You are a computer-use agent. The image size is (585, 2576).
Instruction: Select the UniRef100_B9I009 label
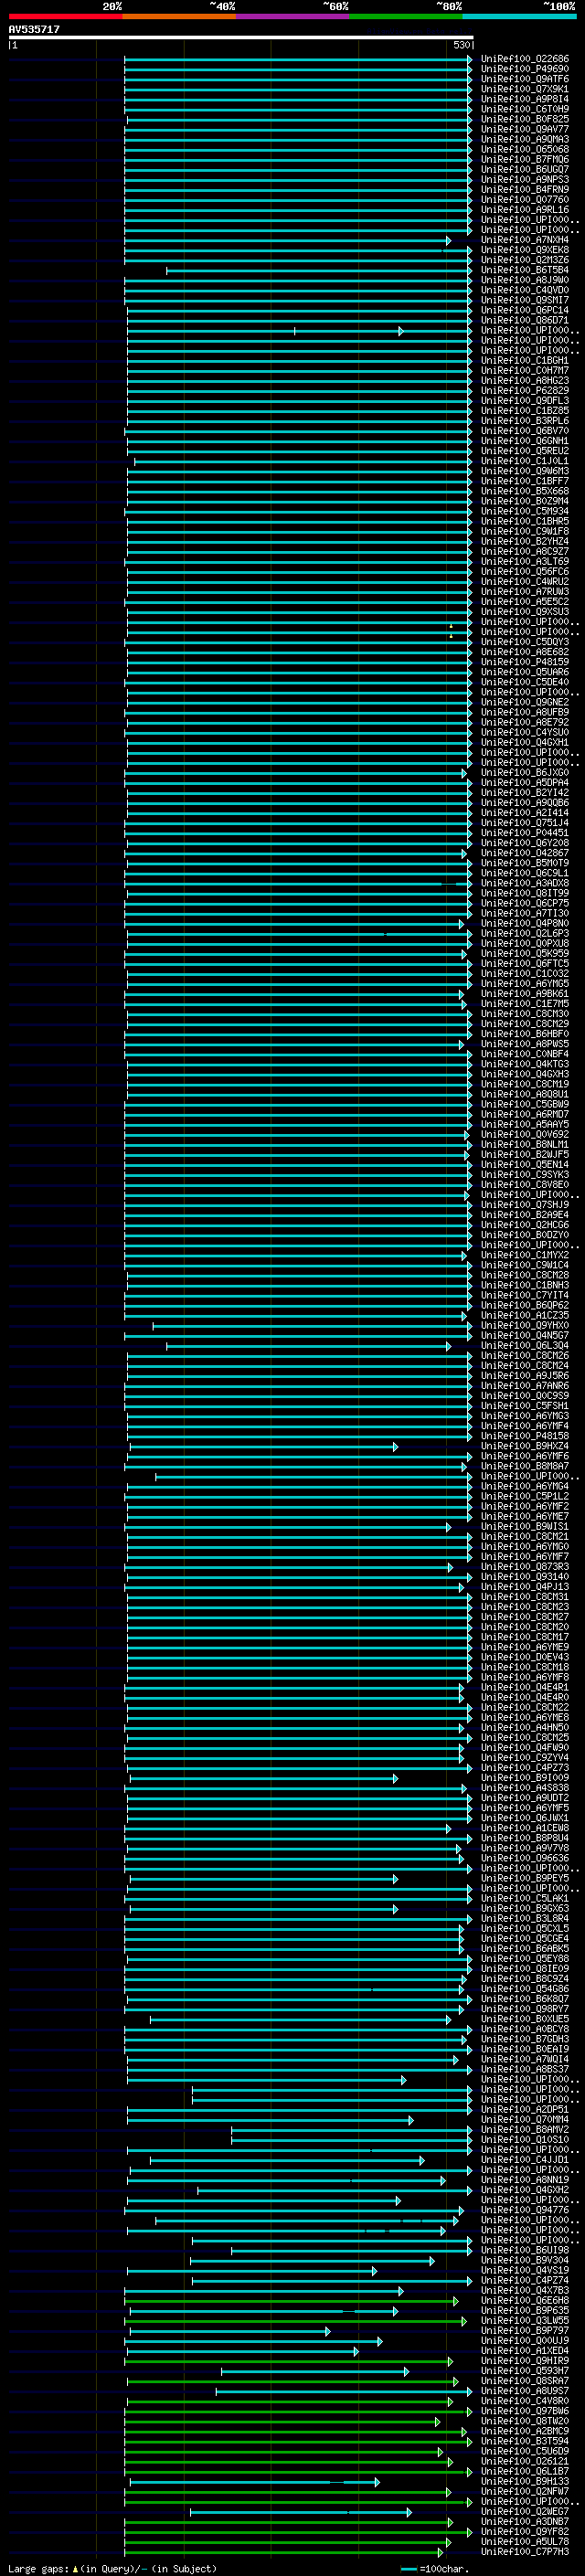(525, 1778)
